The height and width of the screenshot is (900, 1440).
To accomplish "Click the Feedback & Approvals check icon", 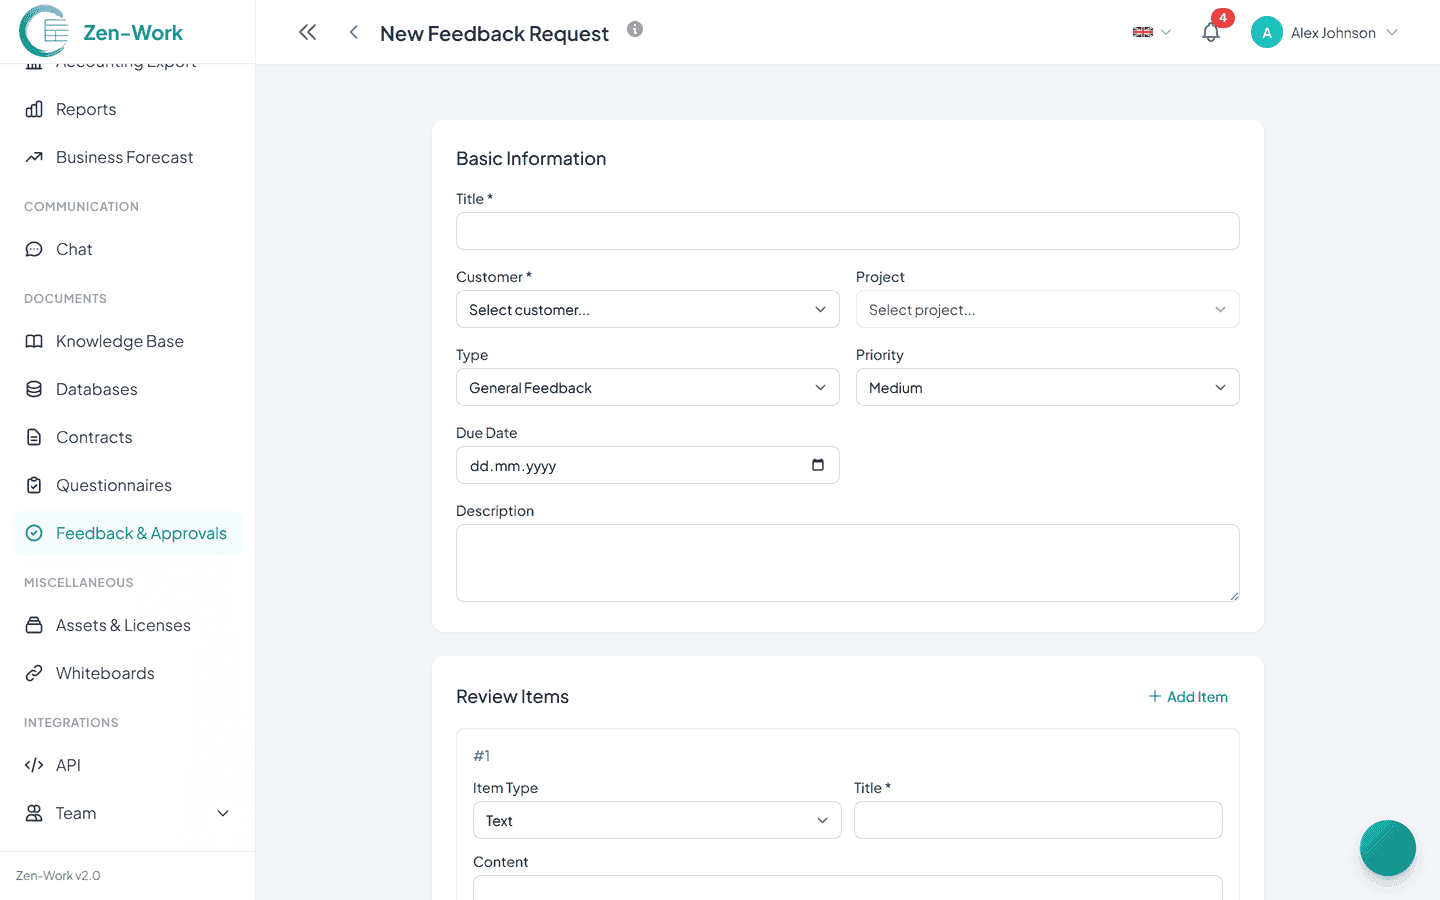I will click(34, 533).
